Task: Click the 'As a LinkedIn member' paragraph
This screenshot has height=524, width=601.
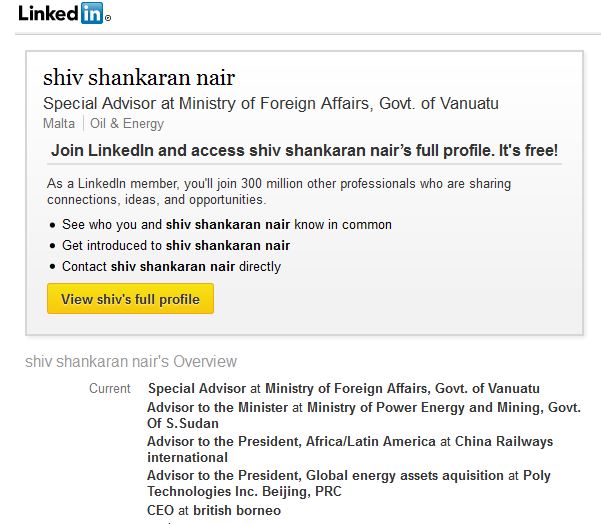Action: click(279, 192)
